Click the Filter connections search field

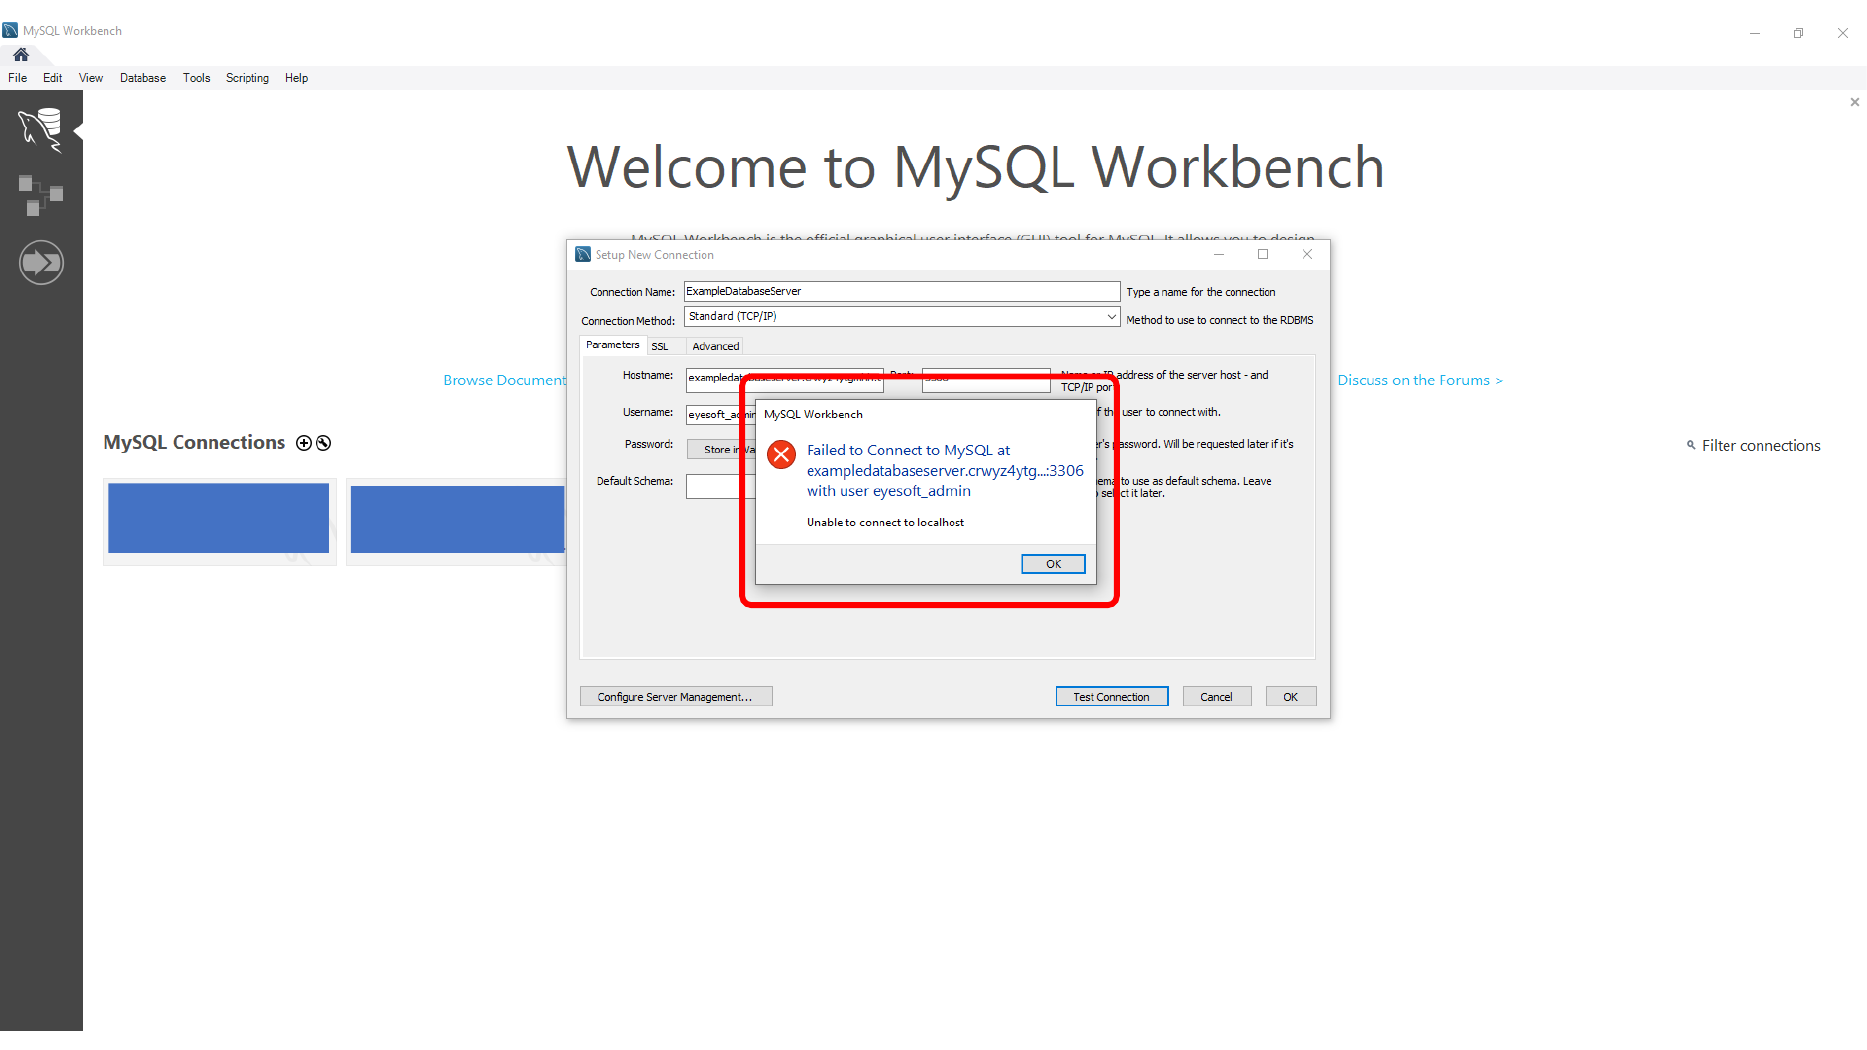coord(1761,446)
